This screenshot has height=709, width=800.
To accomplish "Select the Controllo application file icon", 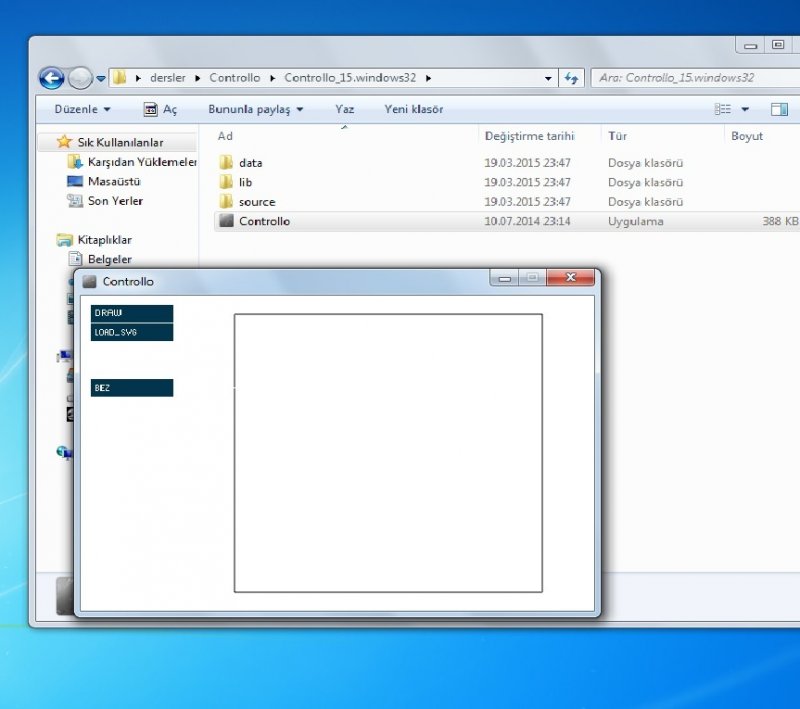I will pos(226,221).
